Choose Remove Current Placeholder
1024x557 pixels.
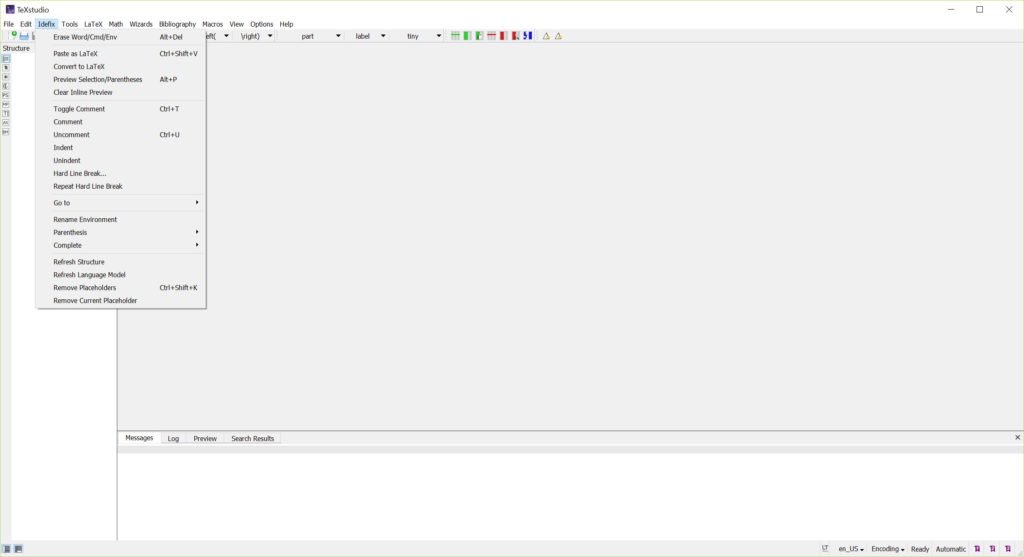(x=121, y=300)
